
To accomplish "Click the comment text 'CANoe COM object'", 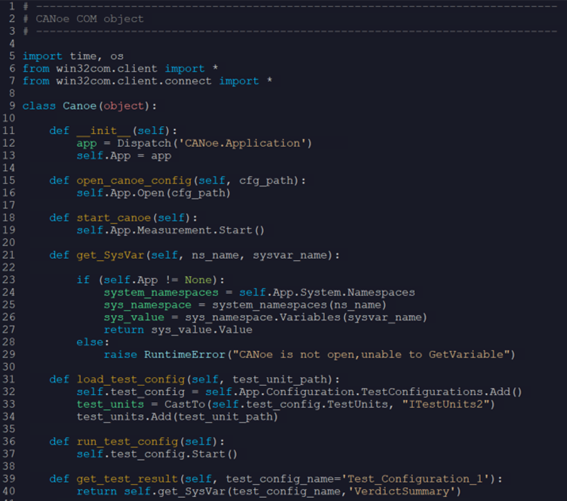I will click(89, 19).
